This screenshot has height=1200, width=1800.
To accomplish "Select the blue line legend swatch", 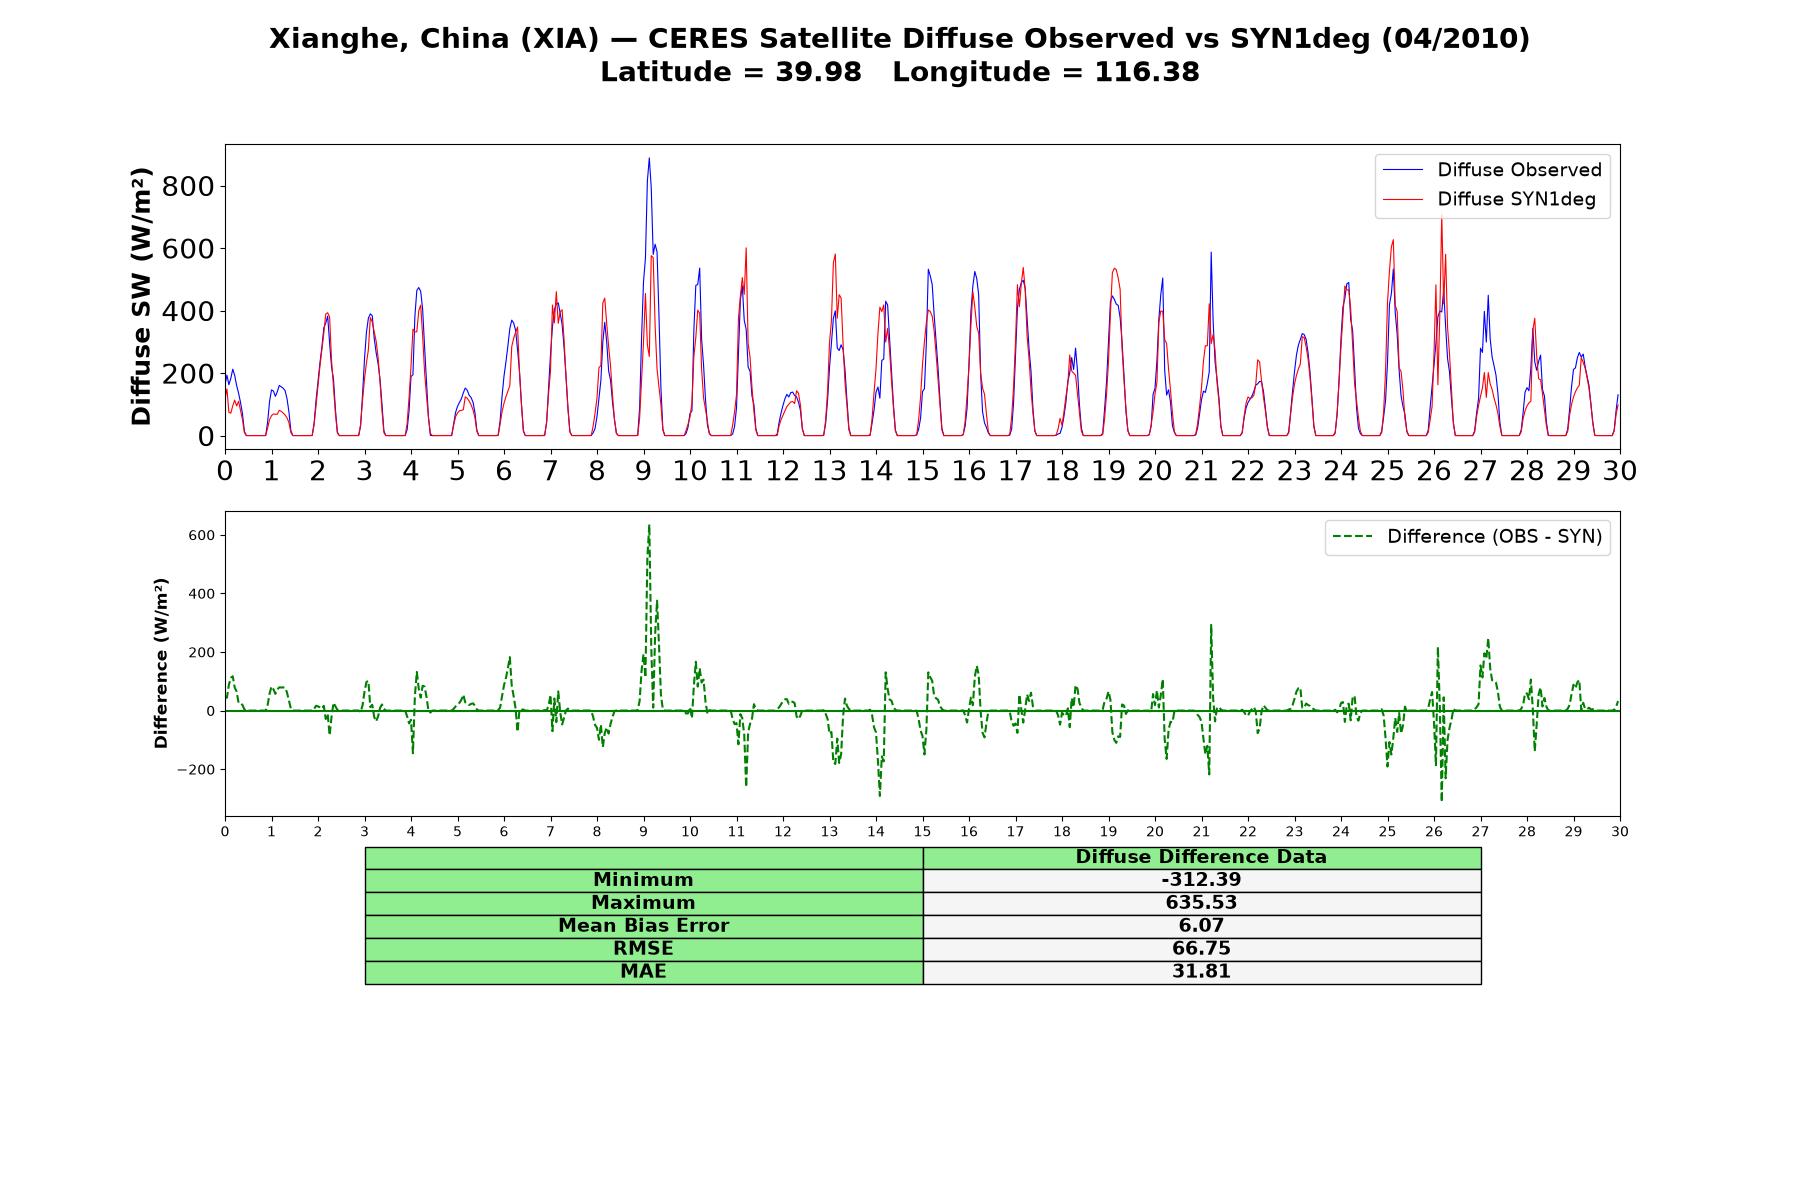I will [1402, 171].
